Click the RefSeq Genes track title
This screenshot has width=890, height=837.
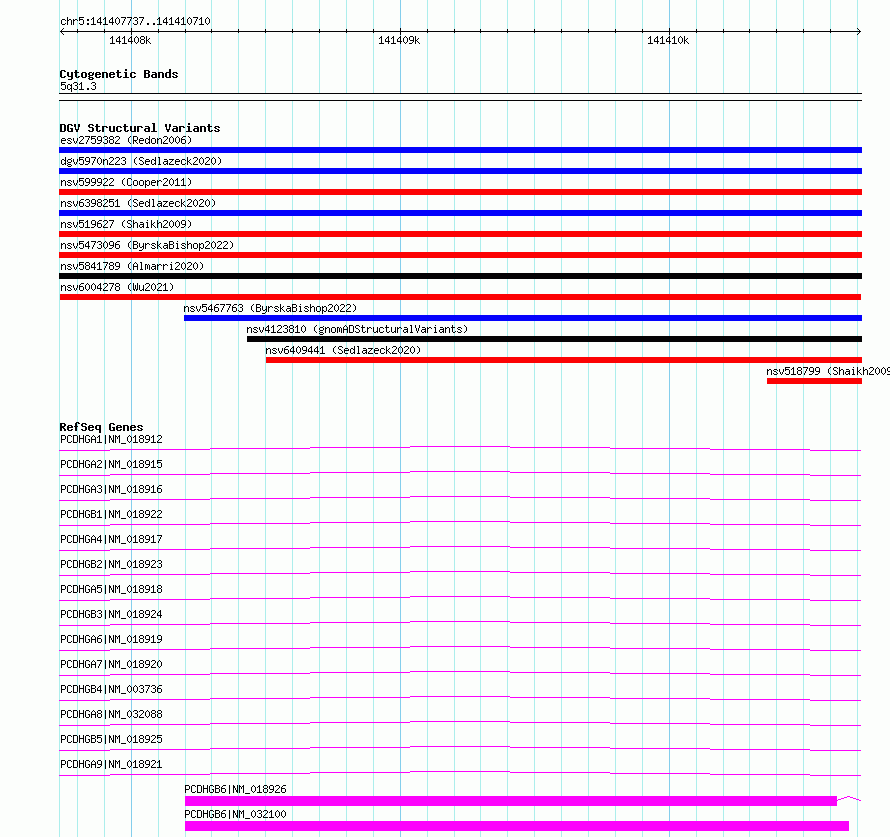point(101,427)
